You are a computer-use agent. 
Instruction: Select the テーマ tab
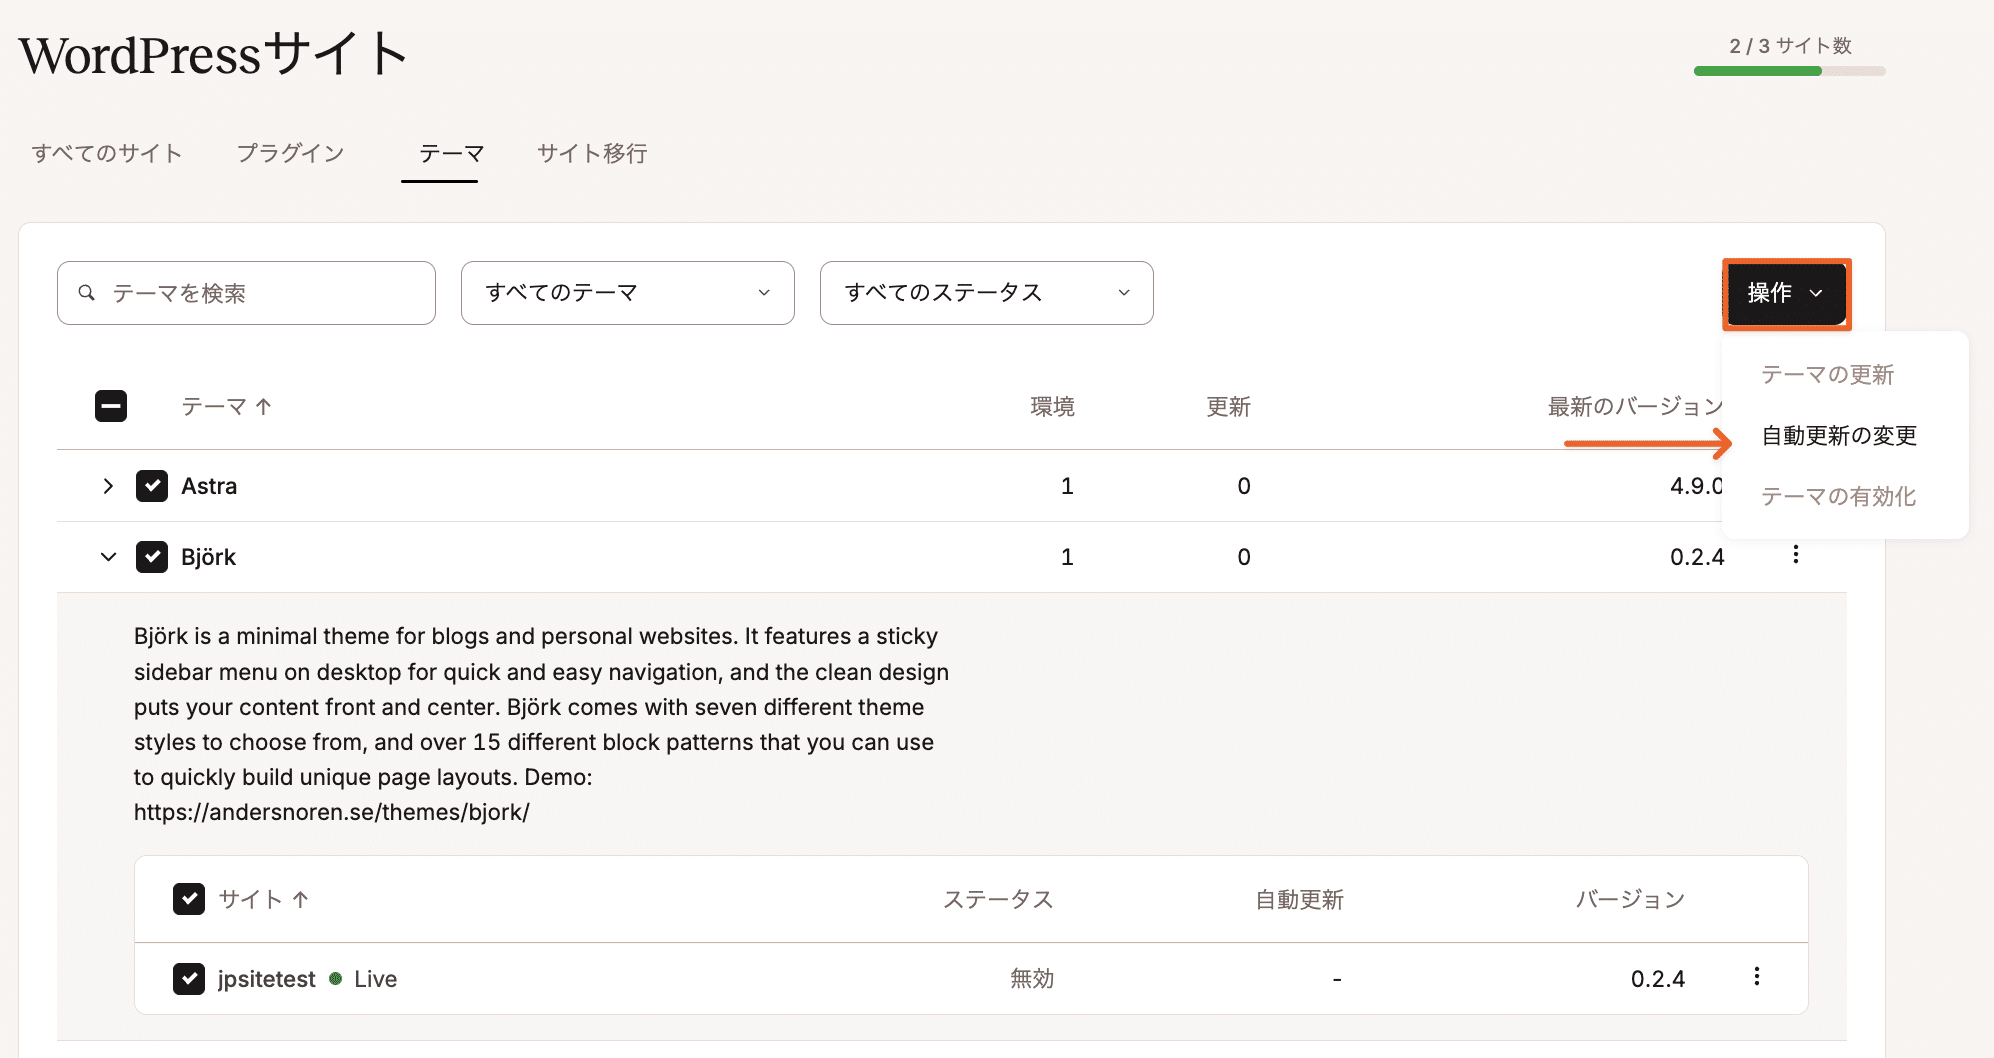coord(452,153)
